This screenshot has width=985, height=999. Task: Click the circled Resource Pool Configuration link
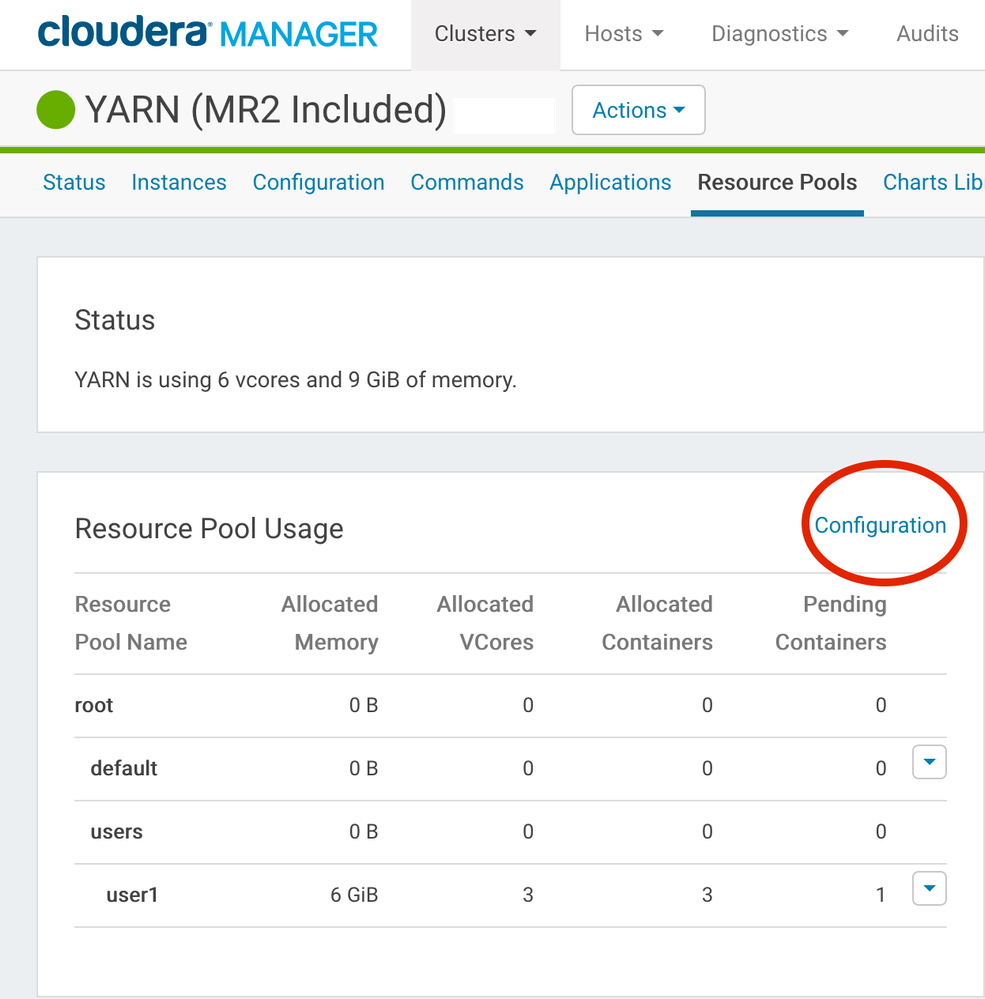point(880,525)
